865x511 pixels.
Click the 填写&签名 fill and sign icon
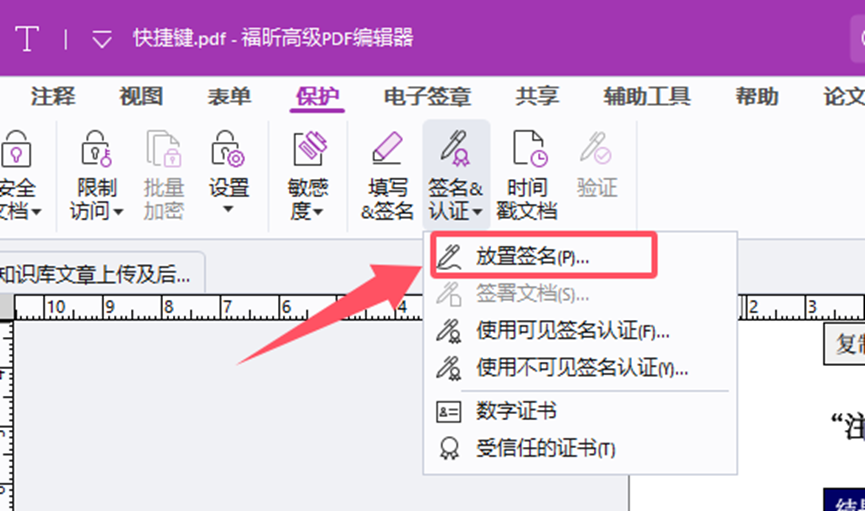pyautogui.click(x=387, y=150)
